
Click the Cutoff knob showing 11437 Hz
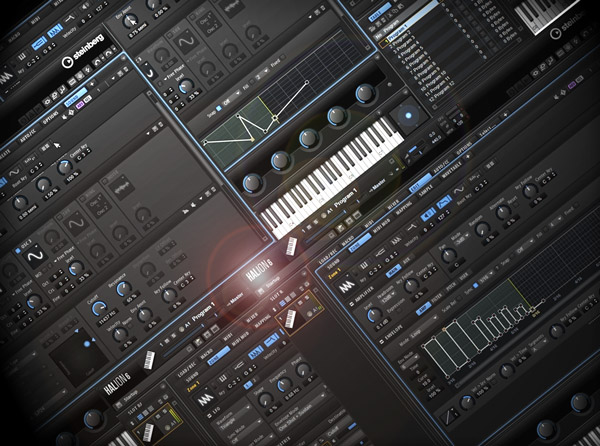(99, 308)
